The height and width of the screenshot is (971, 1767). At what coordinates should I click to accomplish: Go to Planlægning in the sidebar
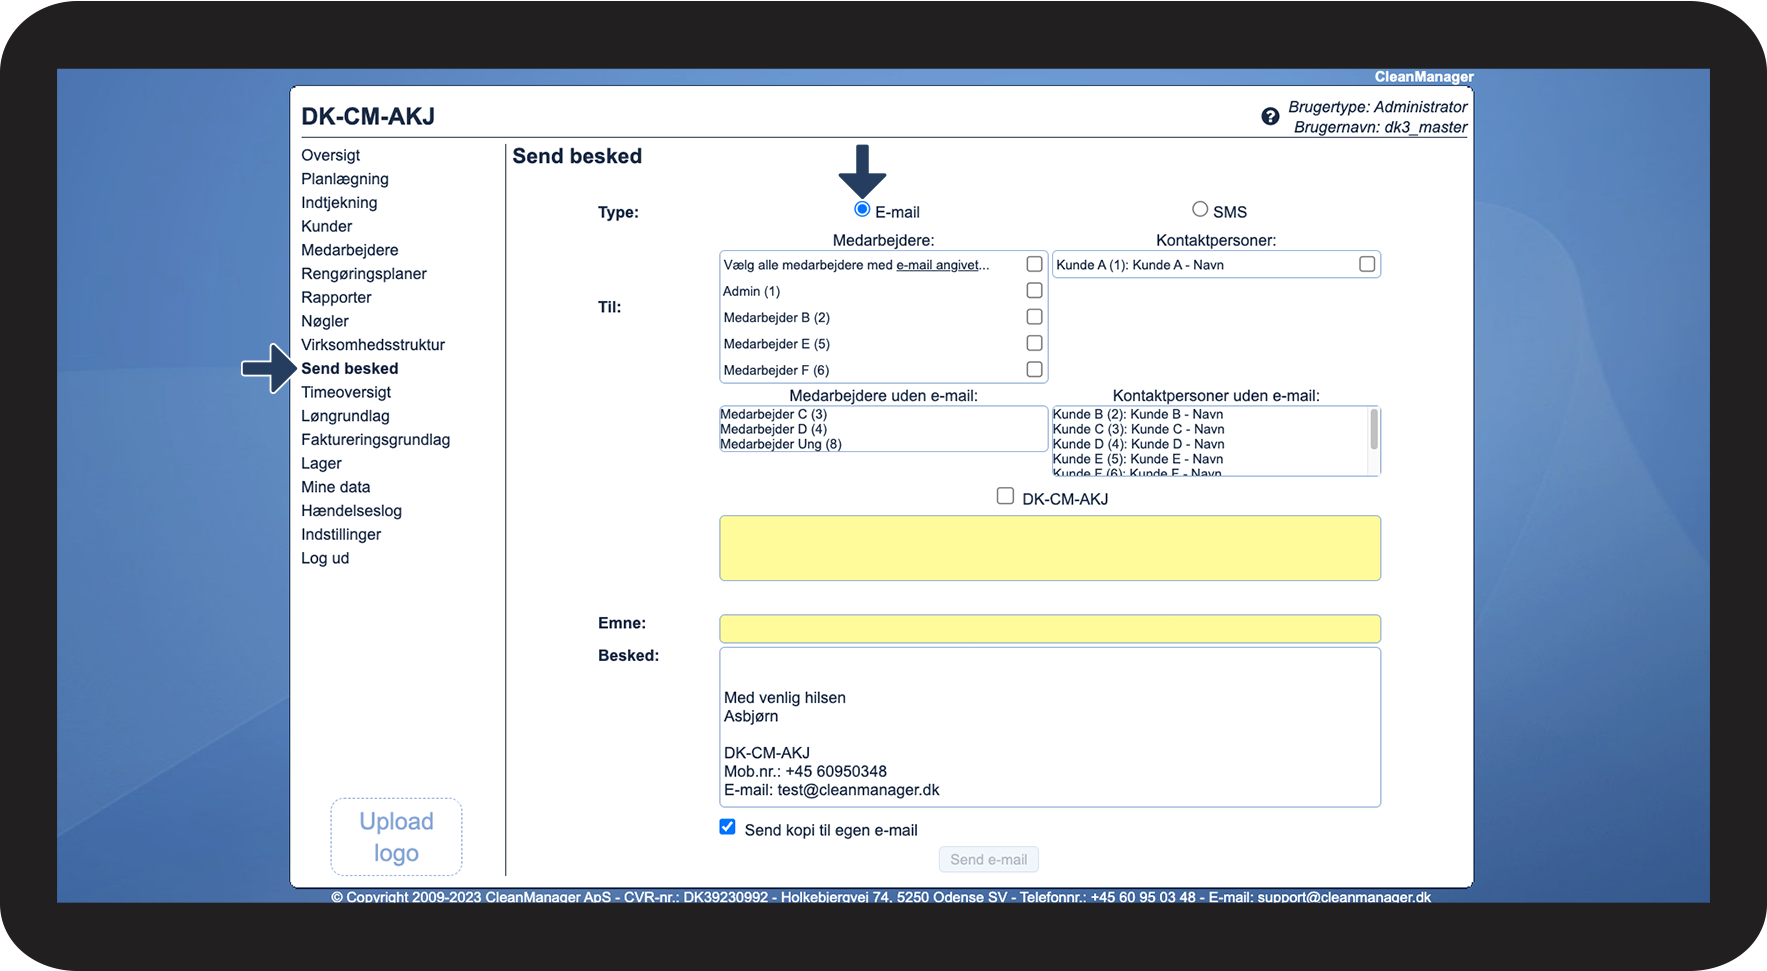click(x=345, y=179)
